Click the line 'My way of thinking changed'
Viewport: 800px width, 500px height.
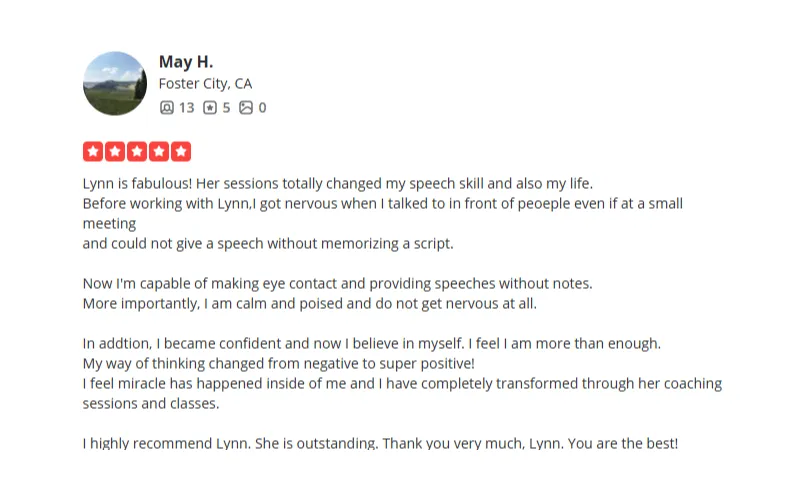pos(279,364)
